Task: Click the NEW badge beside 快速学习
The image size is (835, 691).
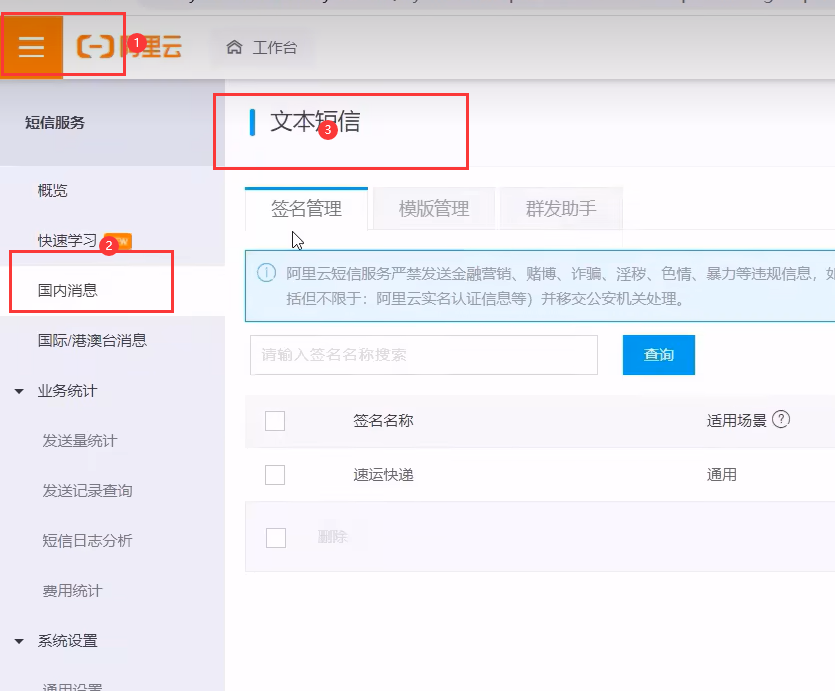Action: coord(119,241)
